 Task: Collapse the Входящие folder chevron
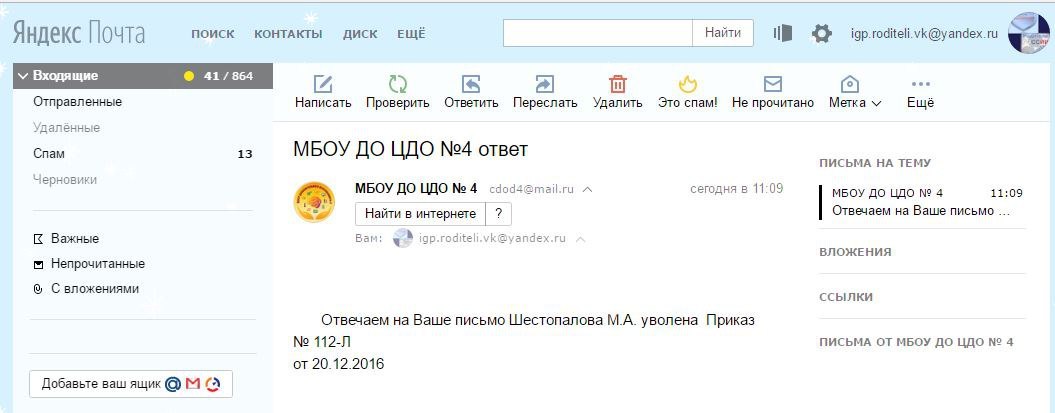[x=22, y=76]
